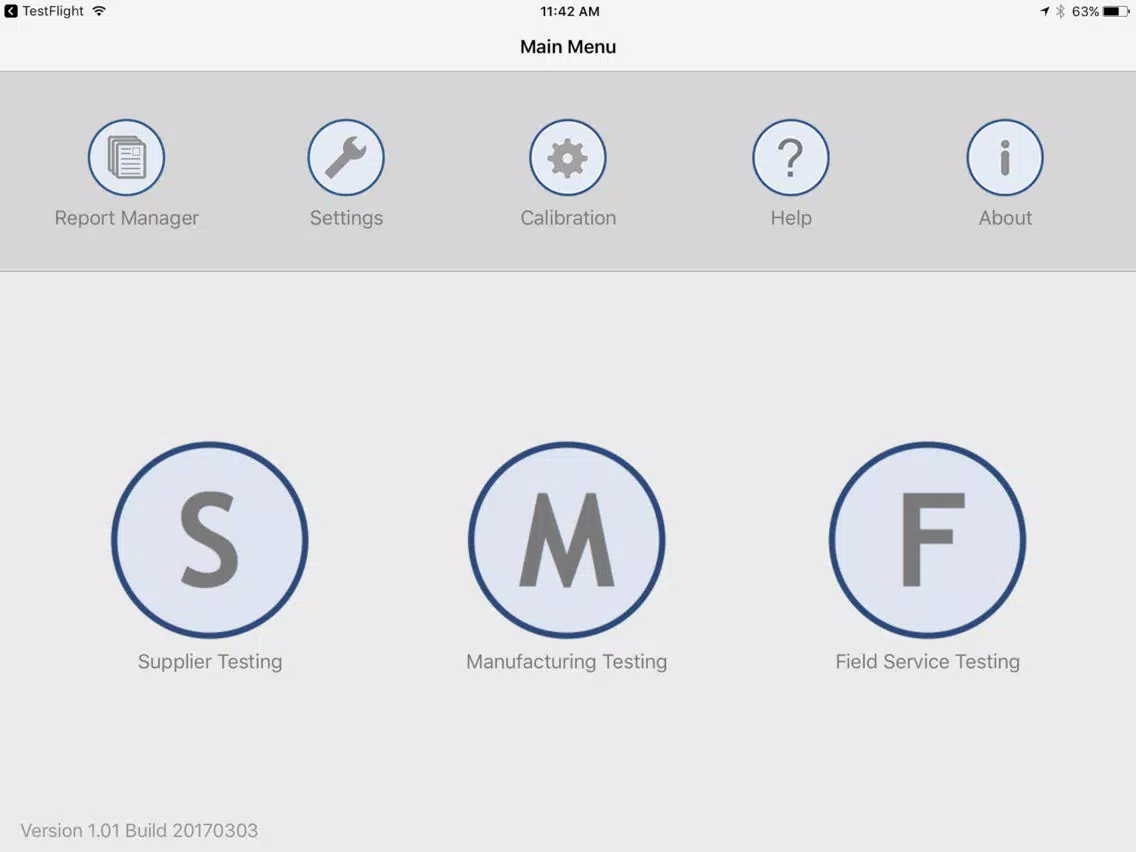
Task: Open Settings via the wrench icon
Action: coord(346,157)
